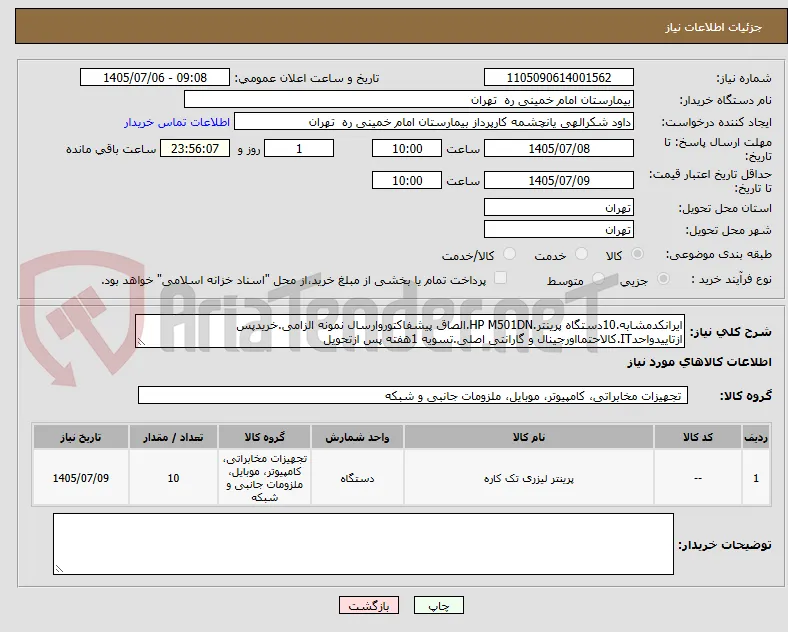The width and height of the screenshot is (788, 632).
Task: Click the کد کالا column header
Action: [x=698, y=437]
